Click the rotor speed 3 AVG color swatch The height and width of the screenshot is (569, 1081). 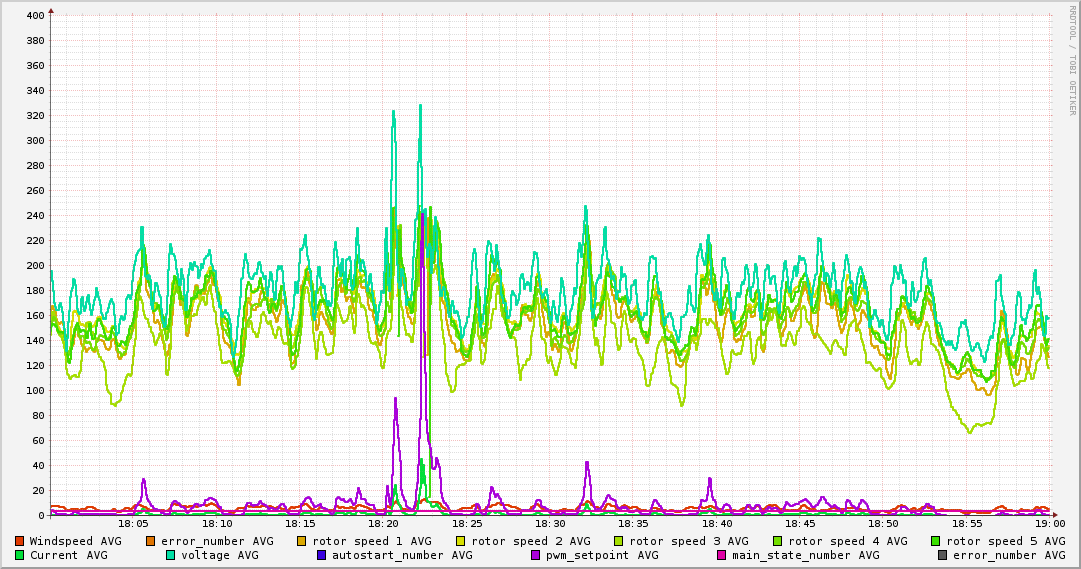[x=618, y=541]
